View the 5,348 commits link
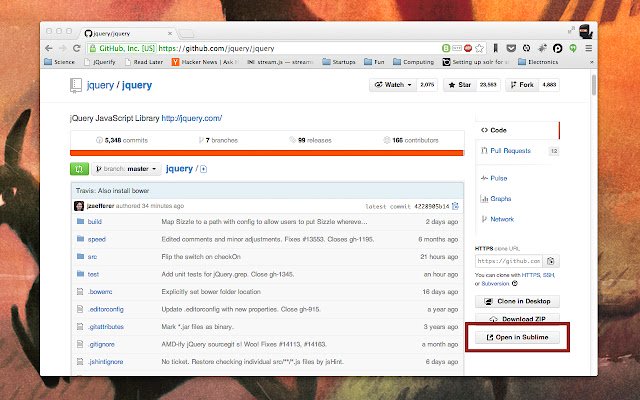 click(x=122, y=140)
